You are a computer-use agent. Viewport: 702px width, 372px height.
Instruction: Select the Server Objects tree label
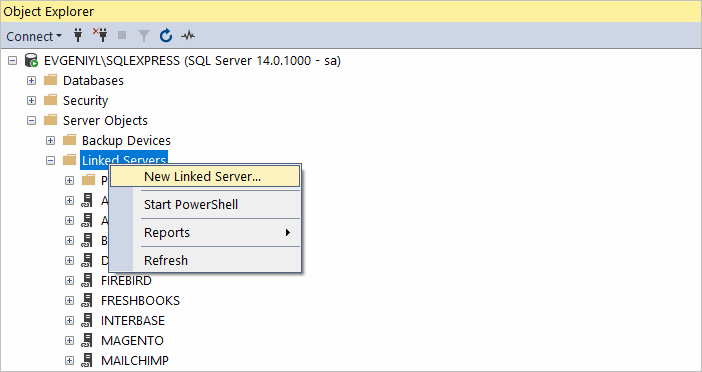(x=105, y=121)
